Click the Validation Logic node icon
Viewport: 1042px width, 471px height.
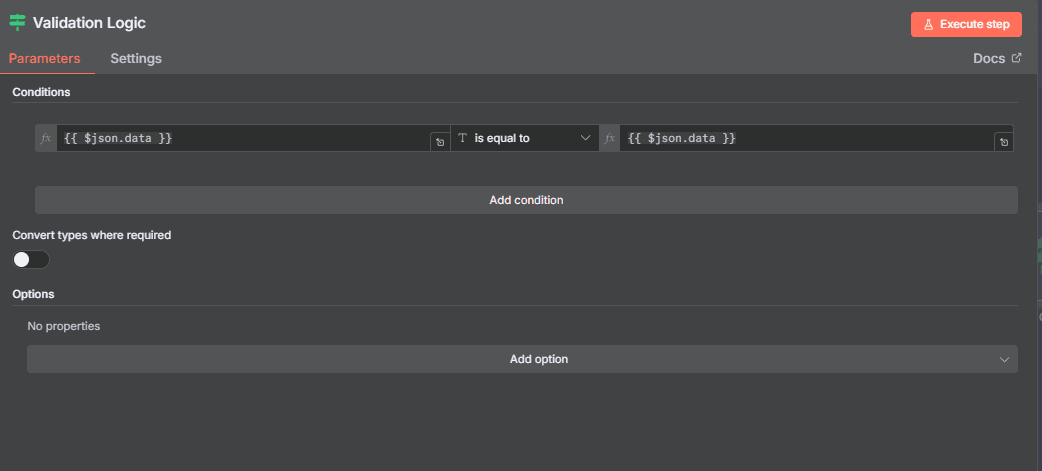17,23
